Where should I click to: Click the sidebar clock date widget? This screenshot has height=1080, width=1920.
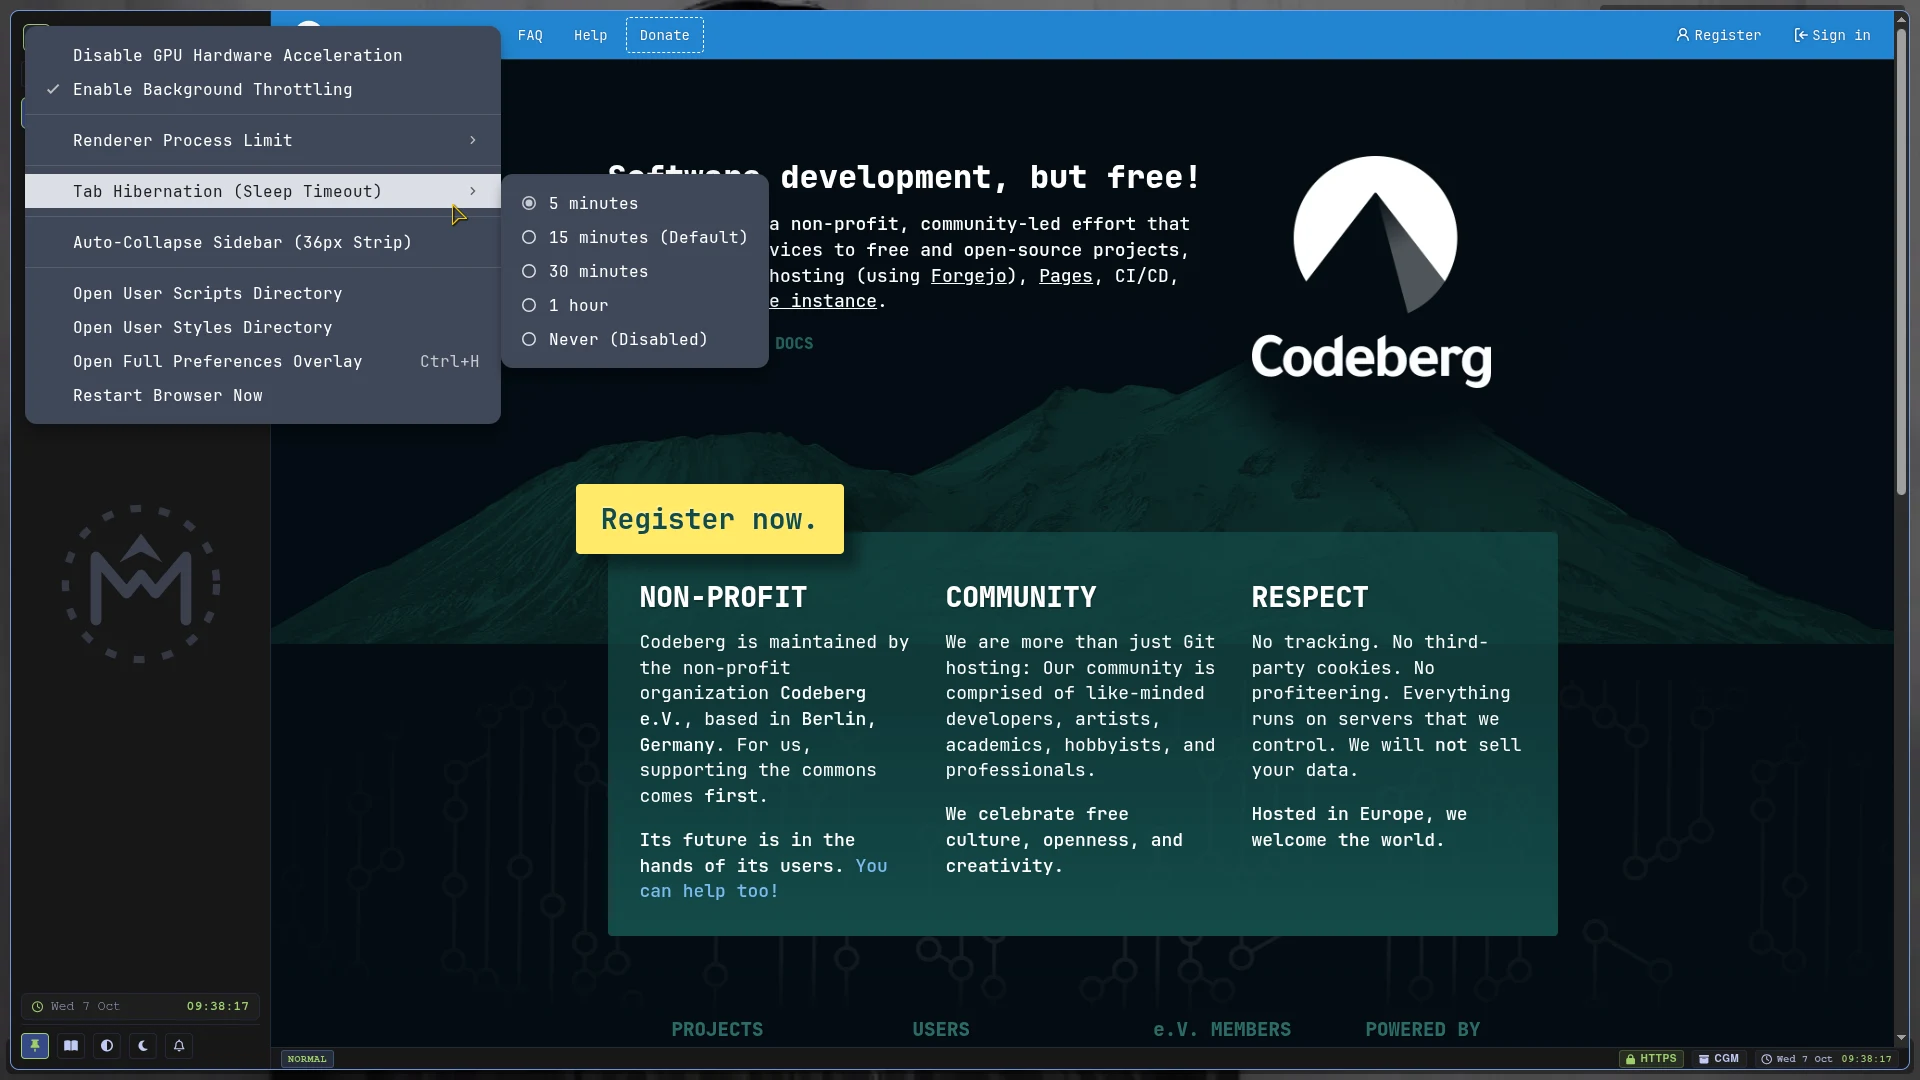point(140,1006)
